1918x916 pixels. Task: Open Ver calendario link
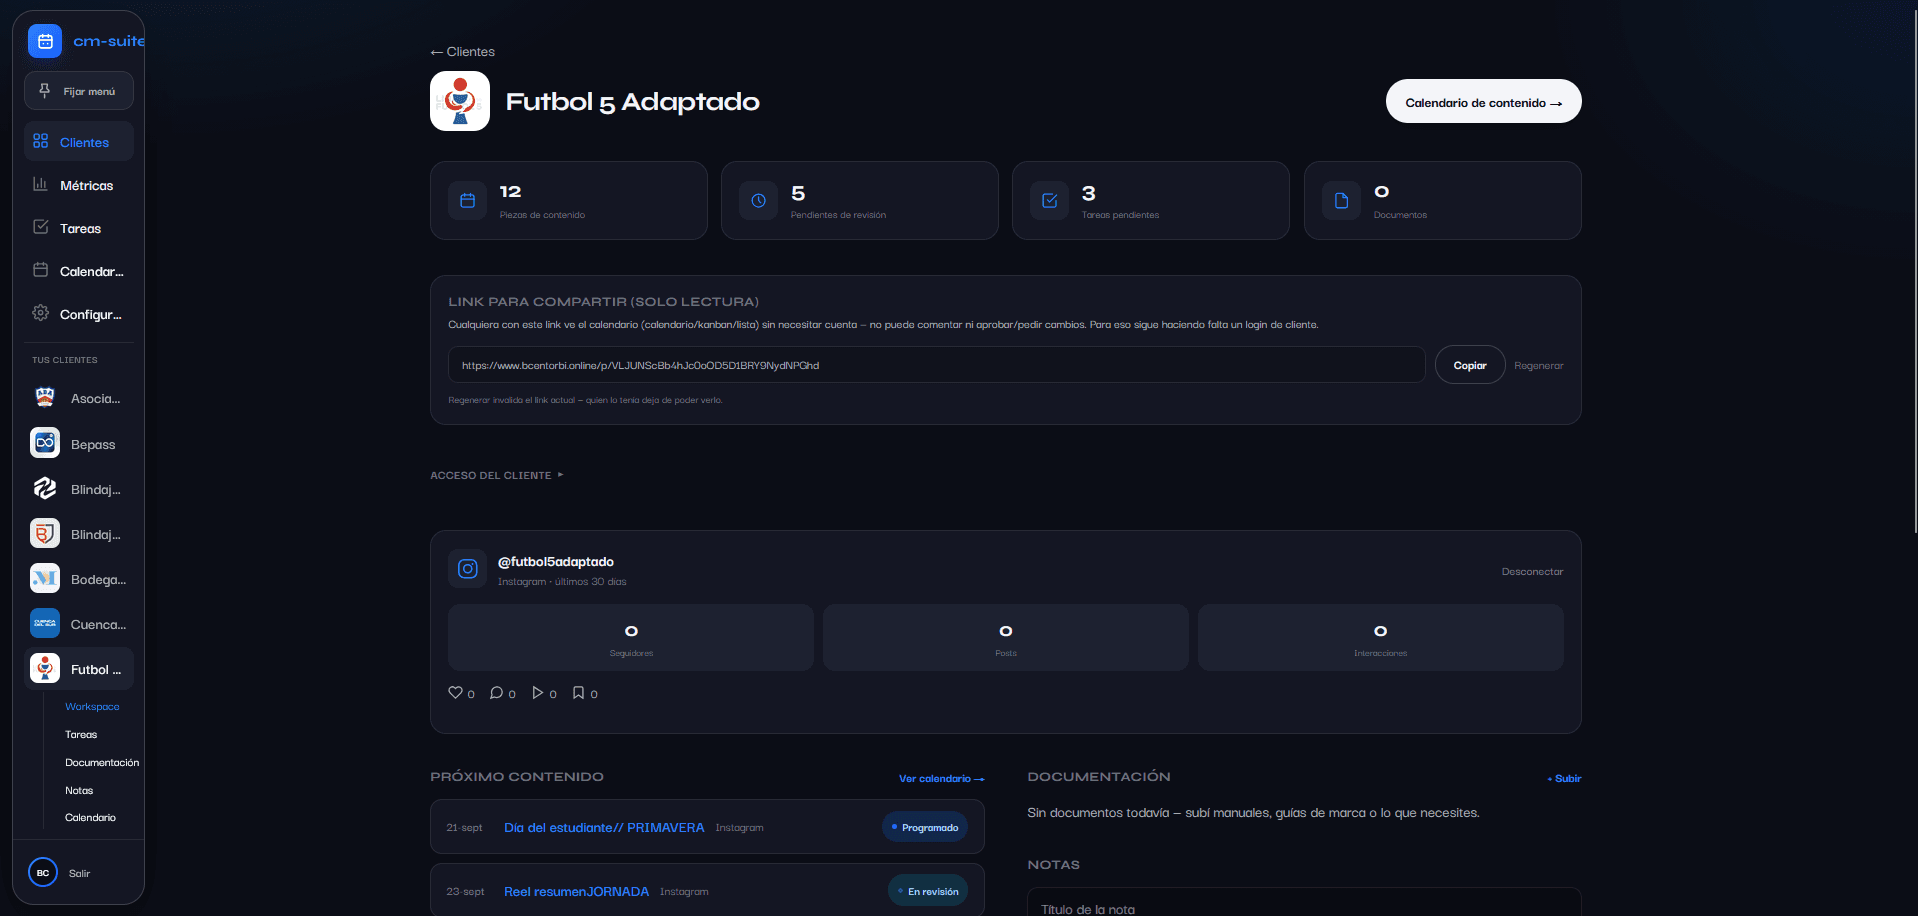click(942, 779)
